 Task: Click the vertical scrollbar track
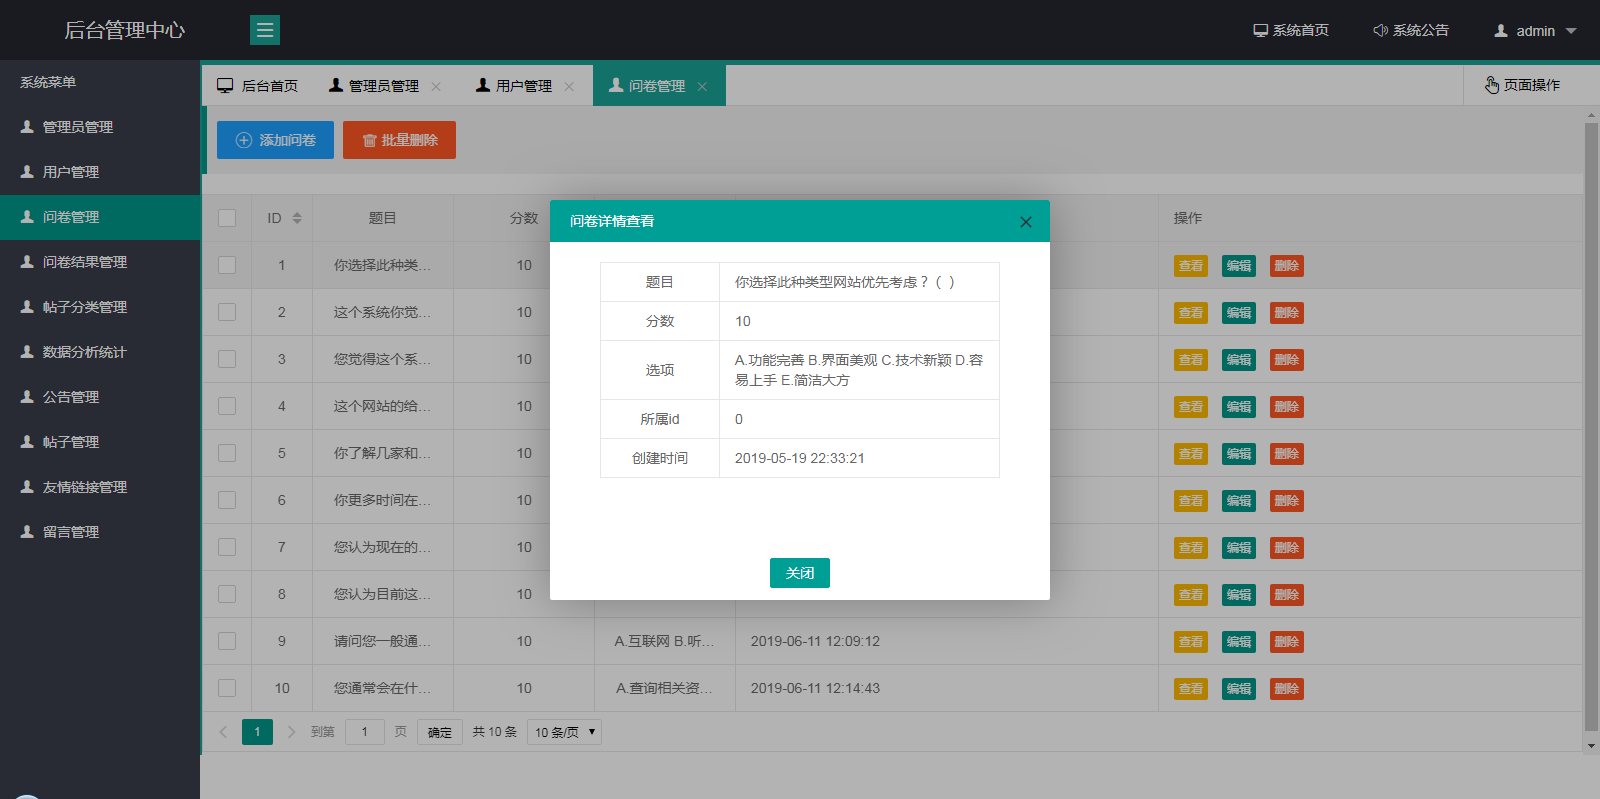[1591, 430]
